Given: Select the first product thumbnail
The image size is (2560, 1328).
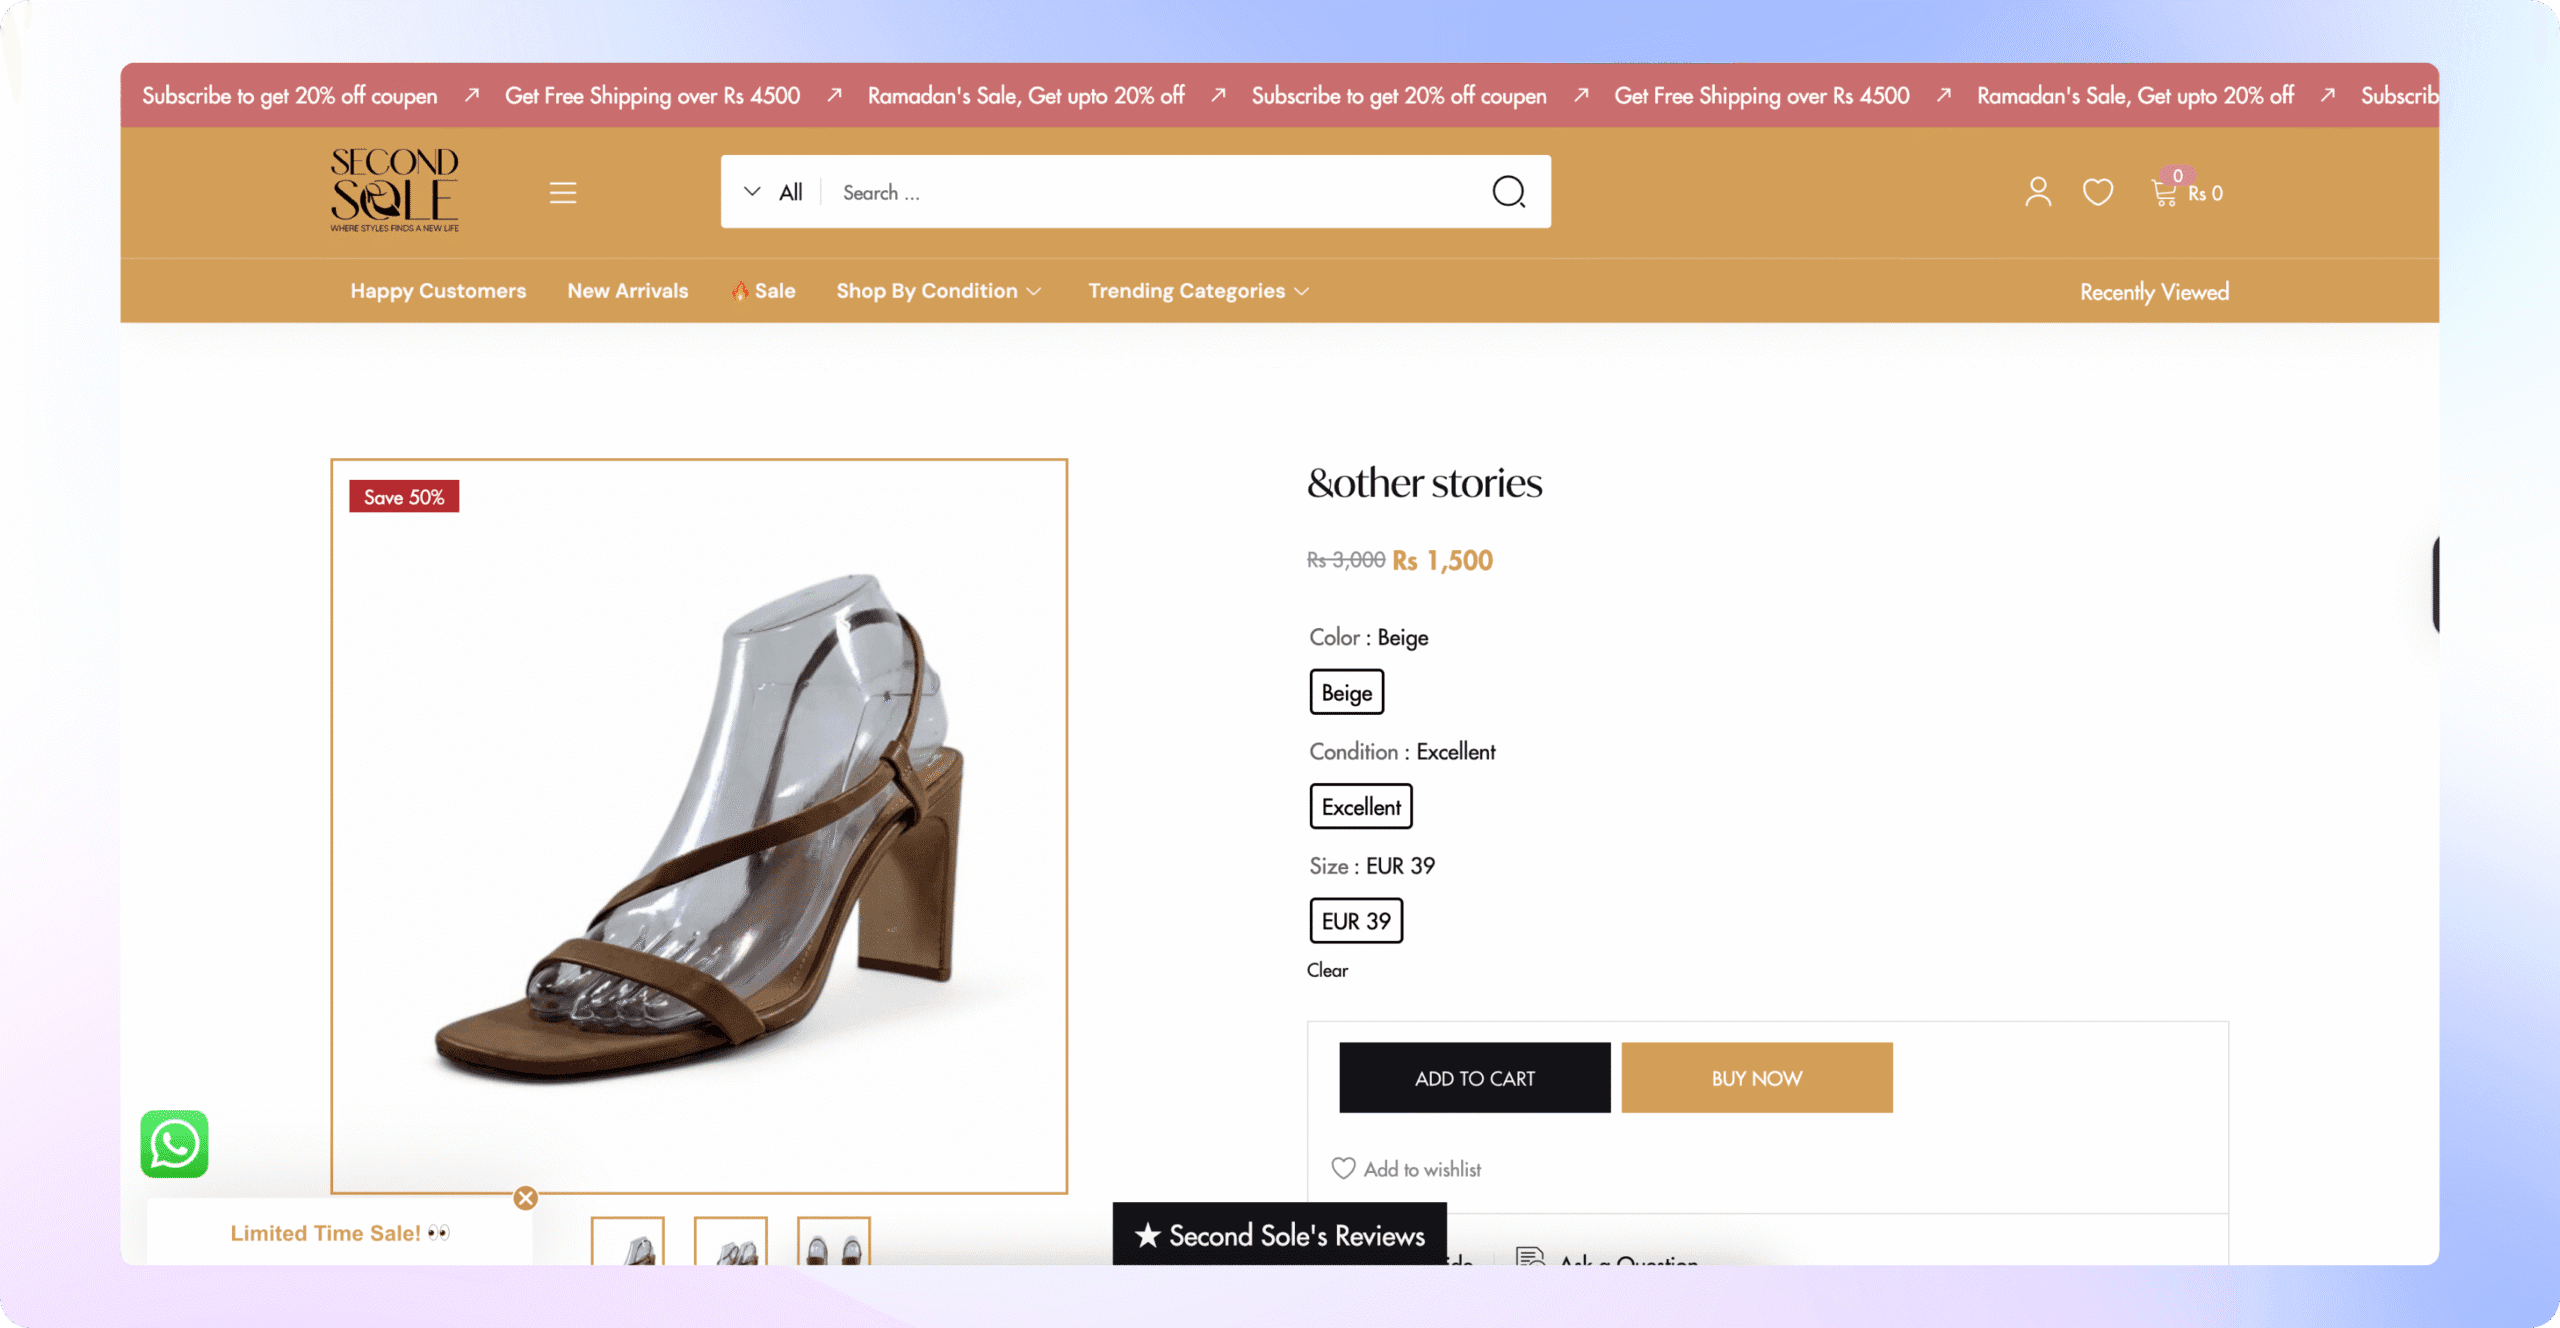Looking at the screenshot, I should click(627, 1241).
